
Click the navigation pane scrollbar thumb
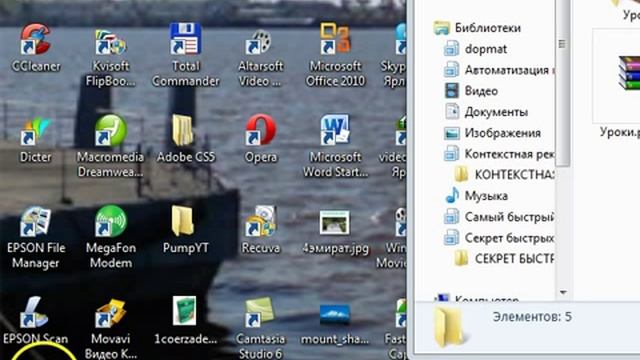point(563,82)
